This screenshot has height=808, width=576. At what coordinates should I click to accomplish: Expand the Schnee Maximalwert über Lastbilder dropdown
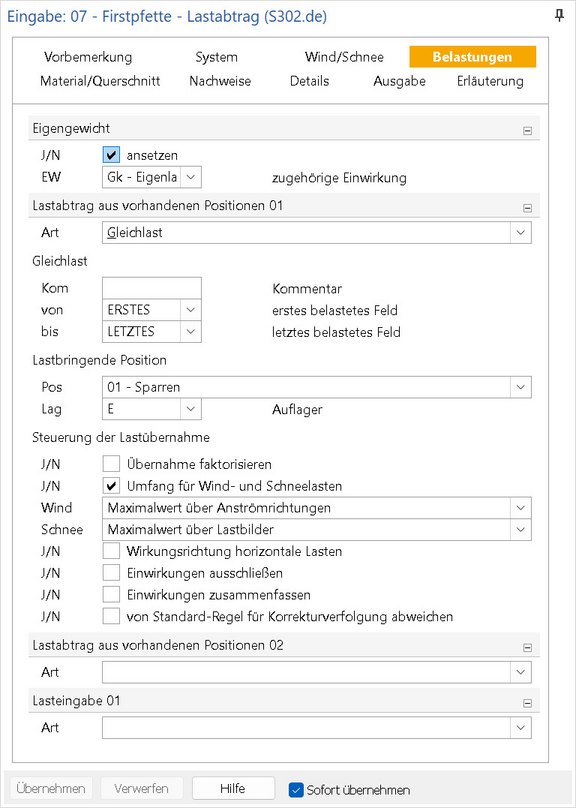tap(317, 530)
